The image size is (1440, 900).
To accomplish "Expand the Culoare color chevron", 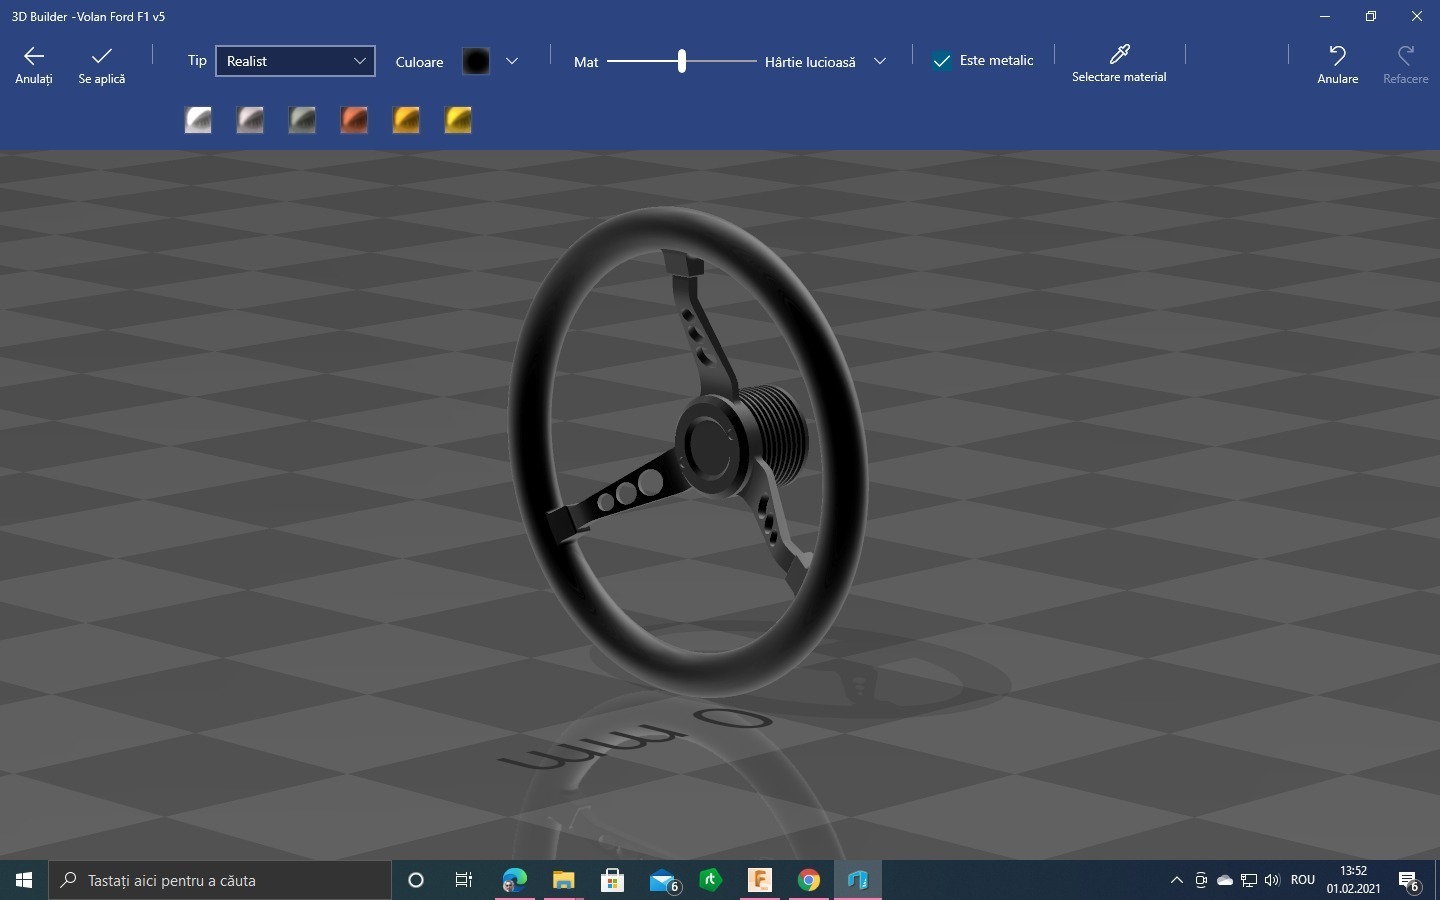I will coord(512,61).
